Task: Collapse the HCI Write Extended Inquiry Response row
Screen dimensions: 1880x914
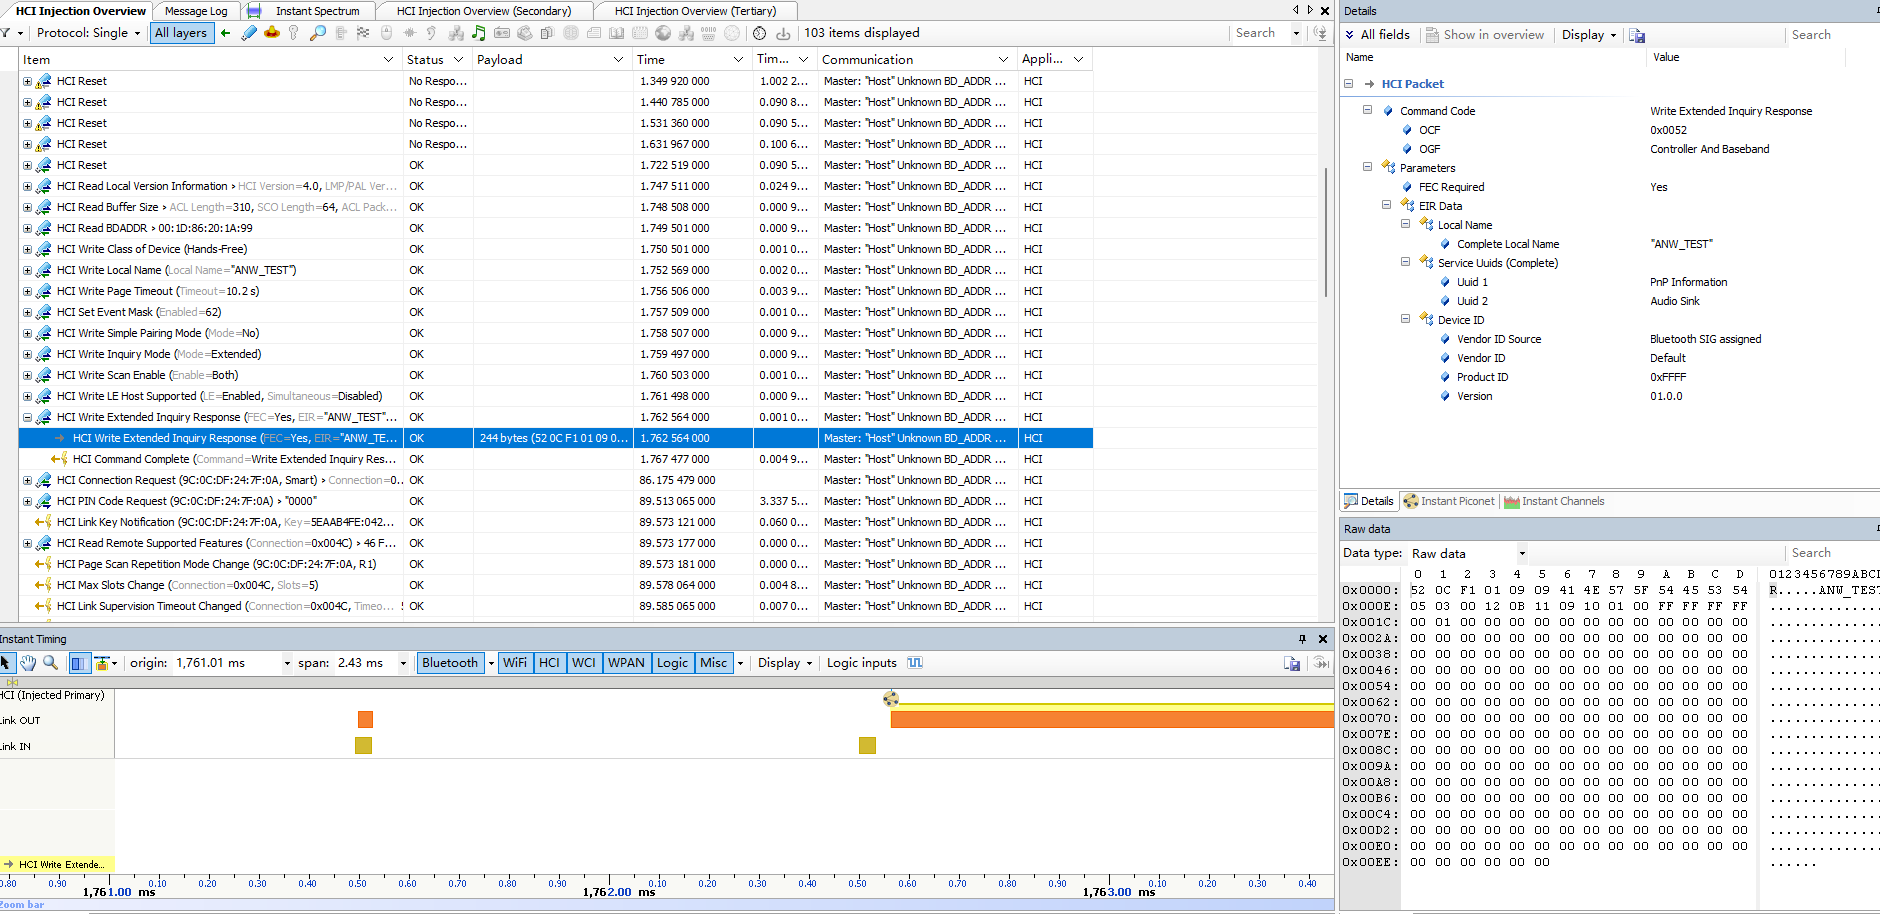Action: click(x=27, y=418)
